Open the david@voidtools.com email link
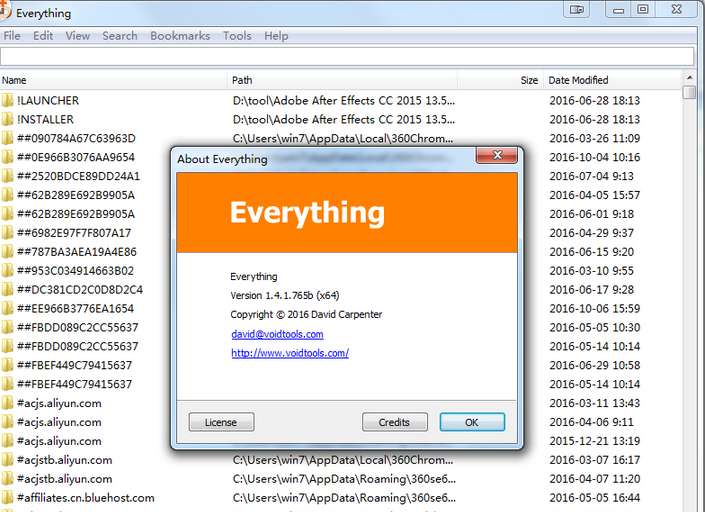This screenshot has width=705, height=512. click(277, 334)
